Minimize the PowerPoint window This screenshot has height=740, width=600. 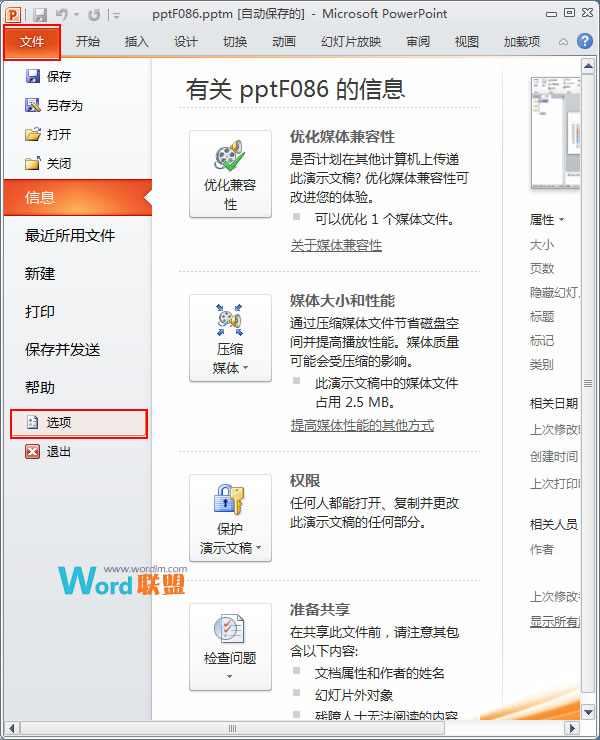(551, 14)
